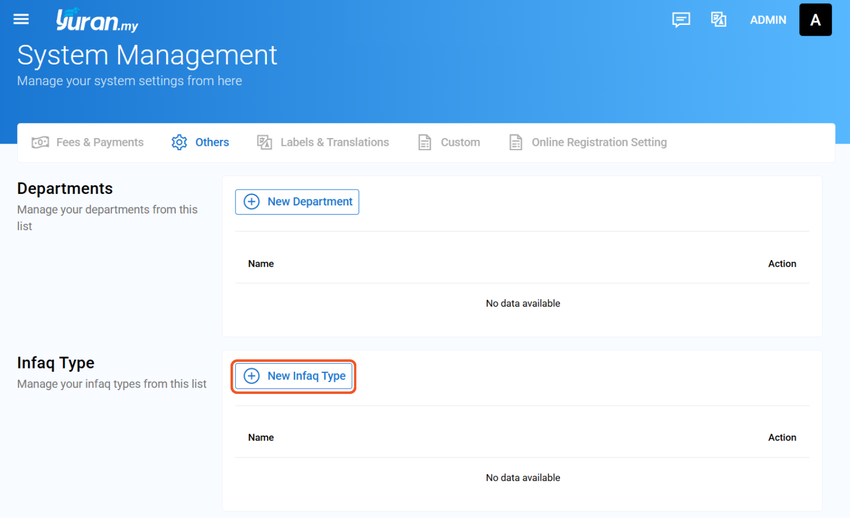The image size is (850, 518).
Task: Open Online Registration Setting tab
Action: [x=588, y=143]
